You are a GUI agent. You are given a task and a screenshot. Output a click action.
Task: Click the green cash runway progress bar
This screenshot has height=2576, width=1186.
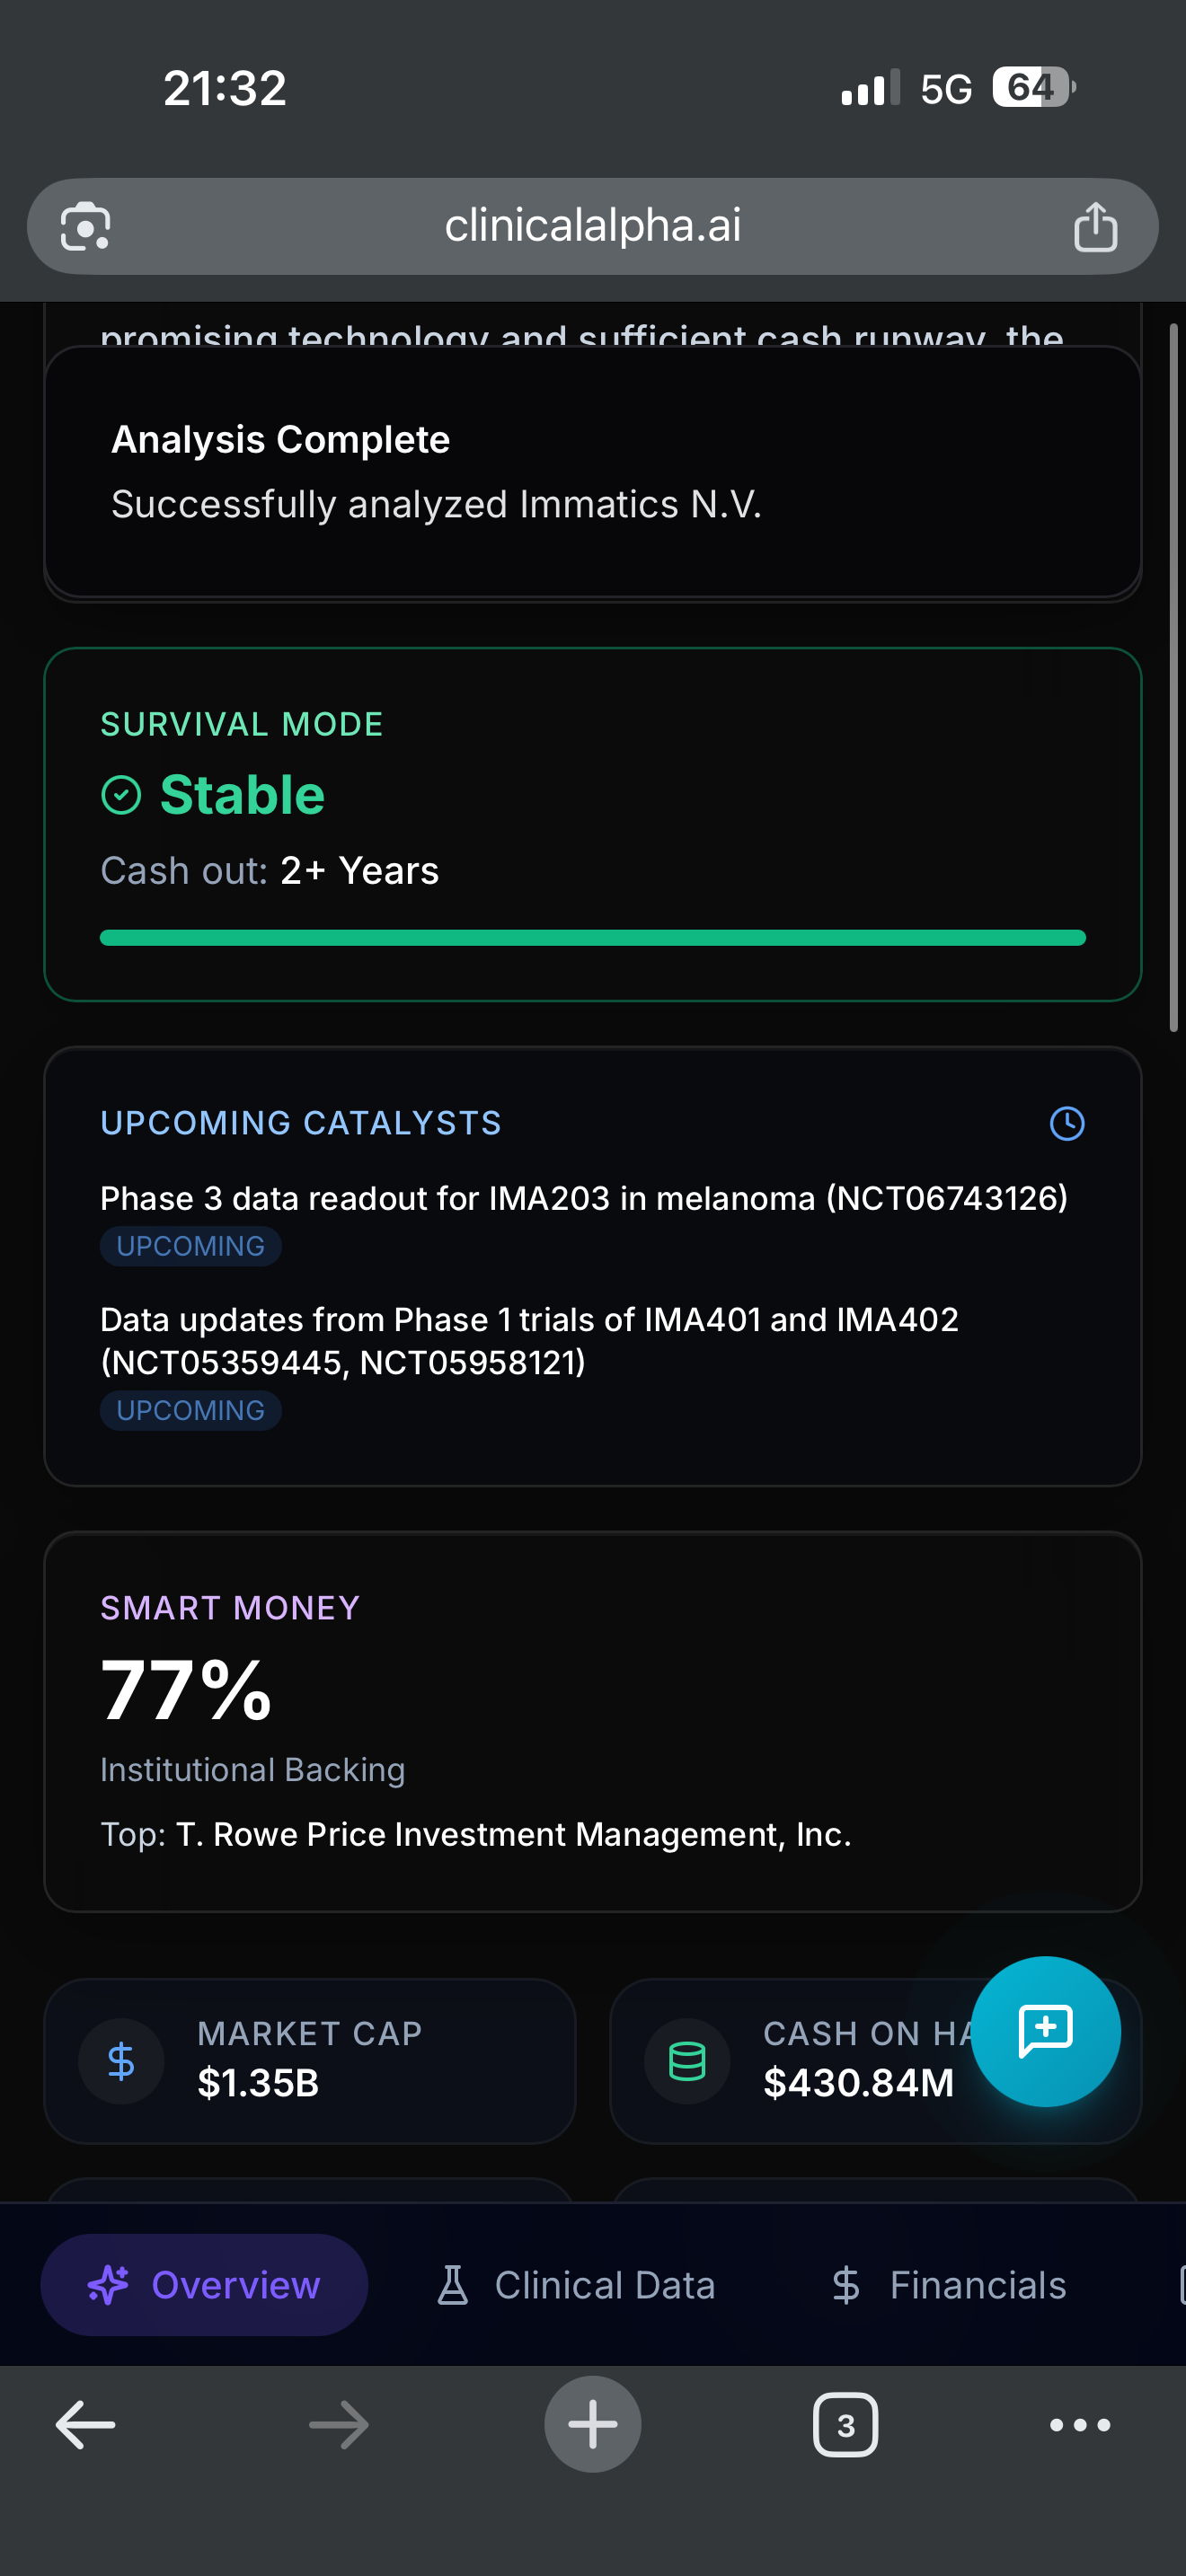coord(592,937)
